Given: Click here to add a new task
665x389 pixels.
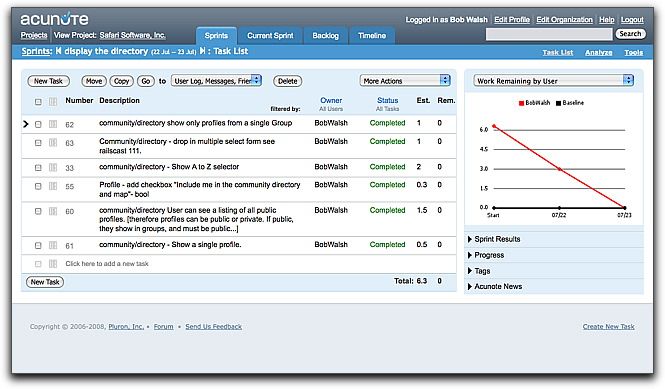Looking at the screenshot, I should tap(107, 264).
